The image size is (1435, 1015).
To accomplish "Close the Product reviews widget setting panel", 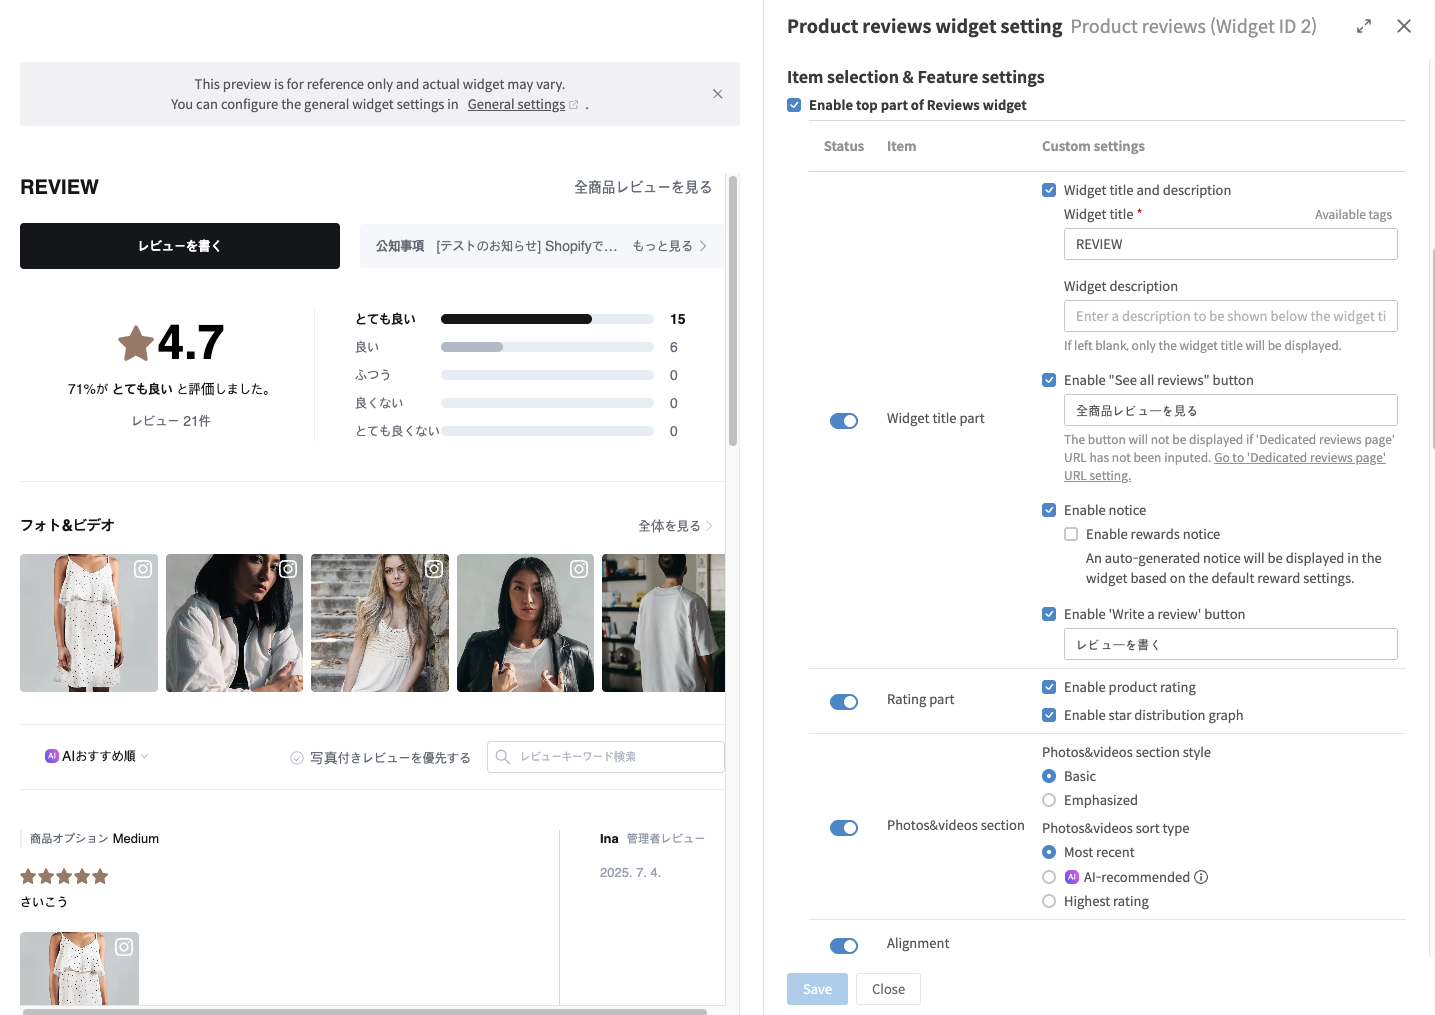I will pyautogui.click(x=1403, y=27).
